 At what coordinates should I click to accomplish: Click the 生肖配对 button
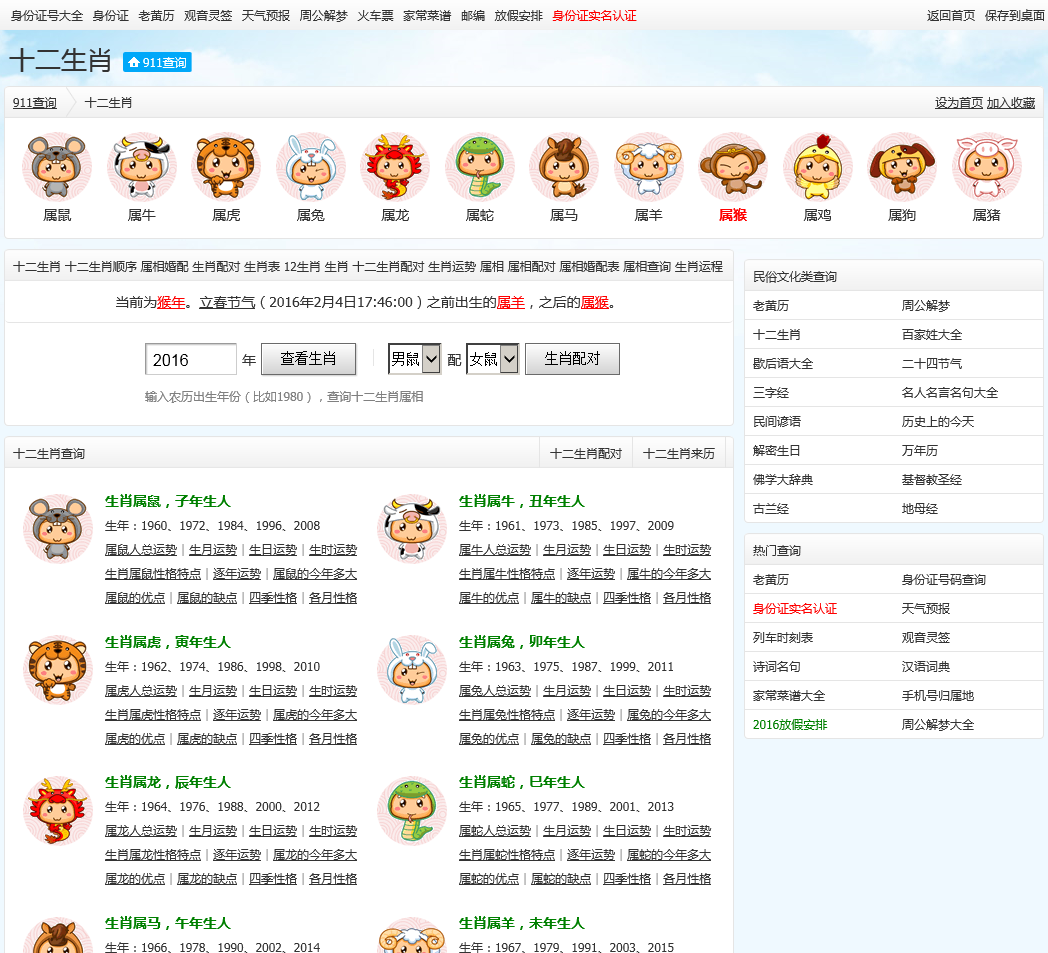(572, 359)
